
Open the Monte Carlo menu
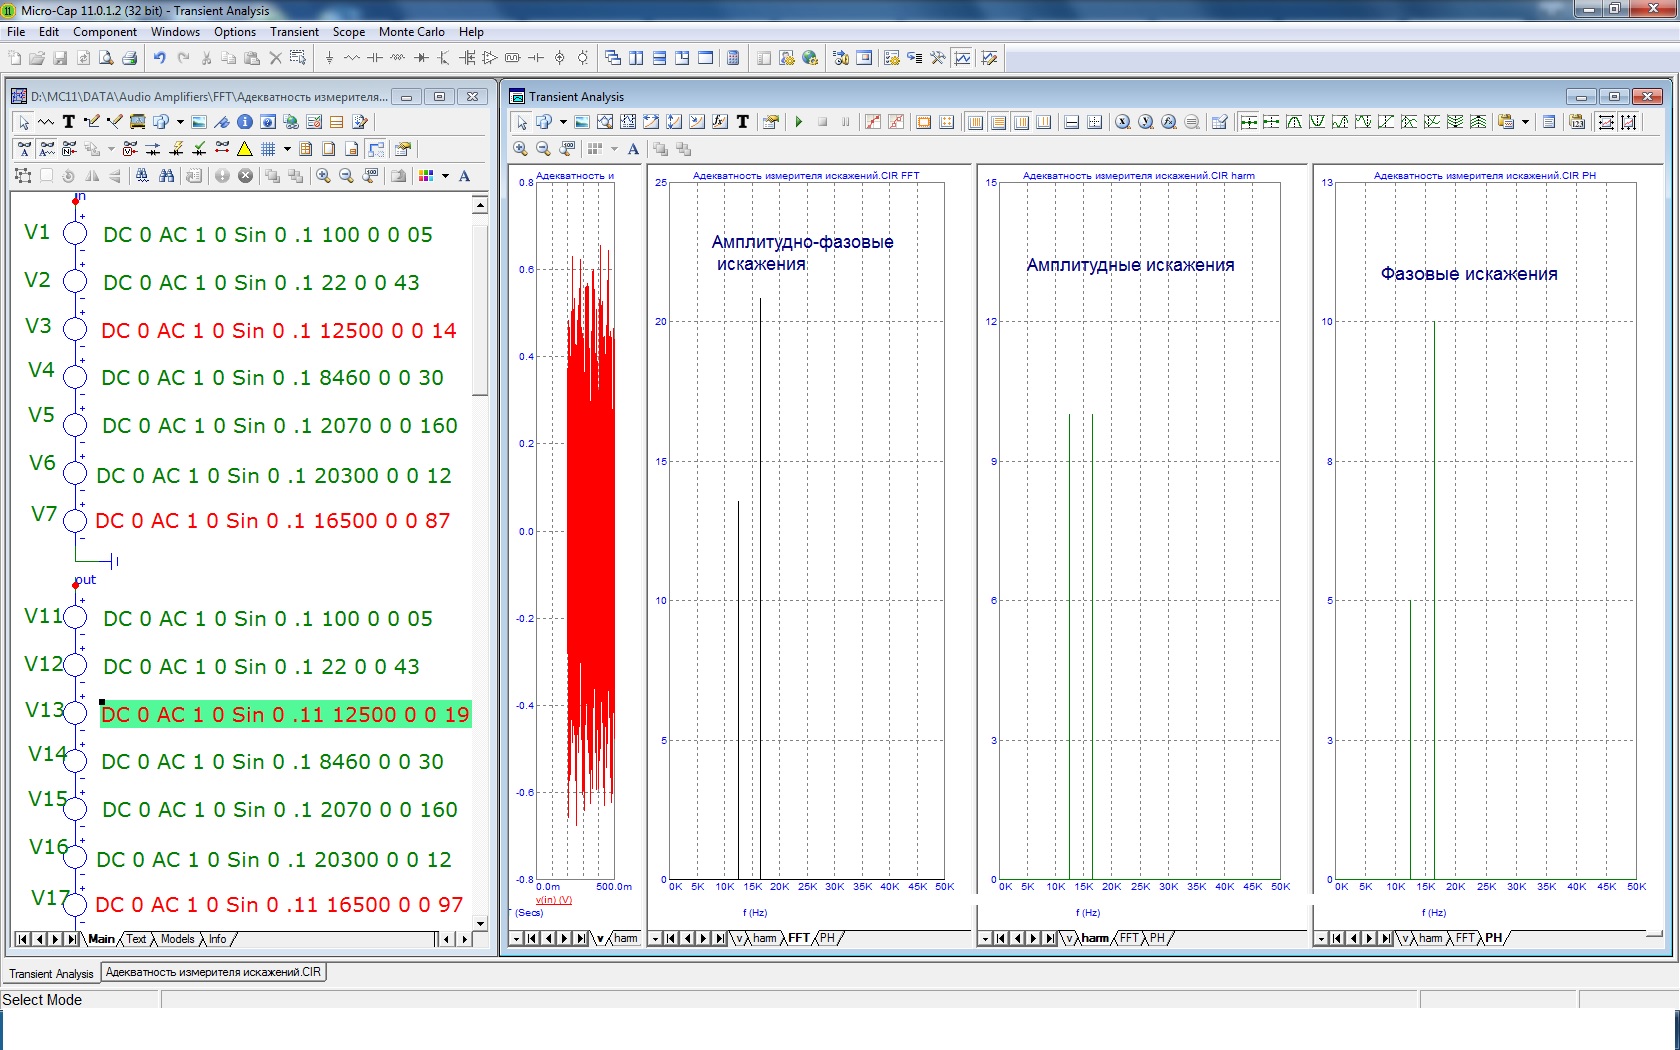[411, 32]
